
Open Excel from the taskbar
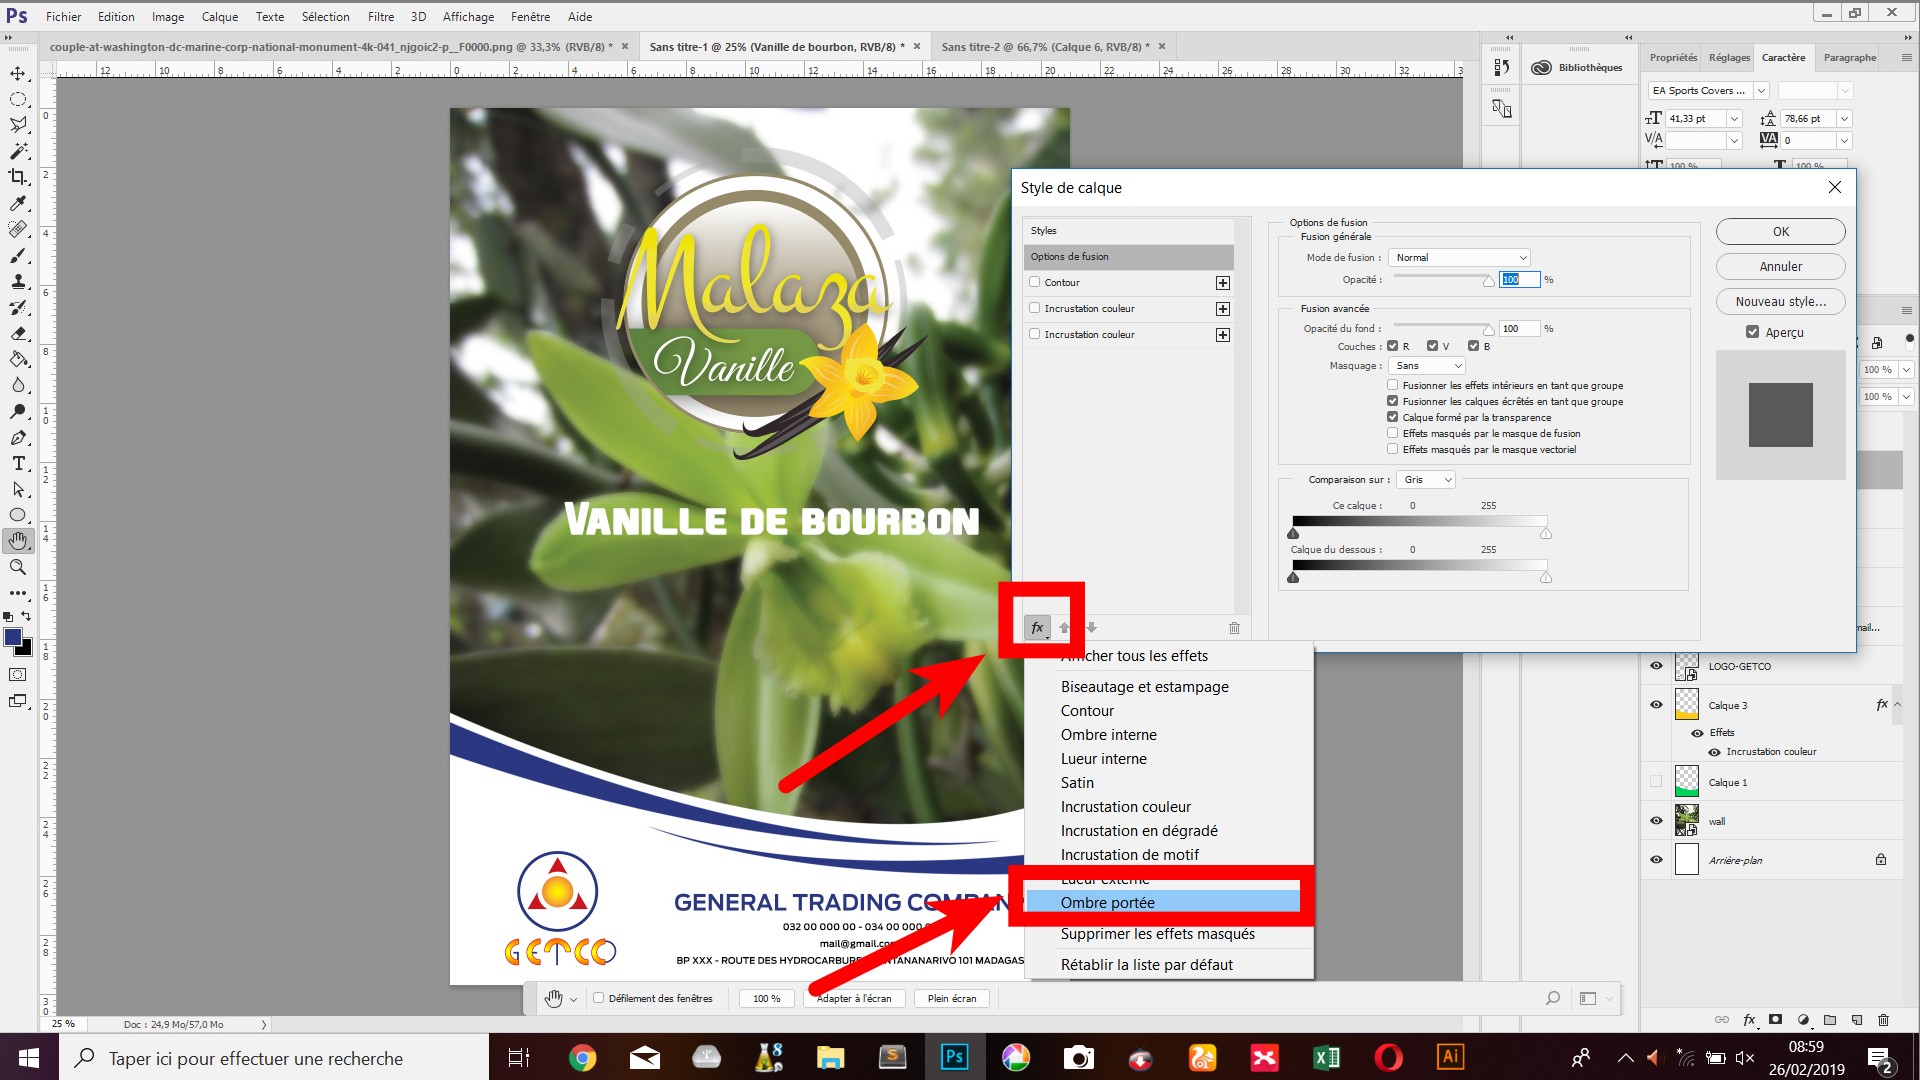coord(1327,1057)
